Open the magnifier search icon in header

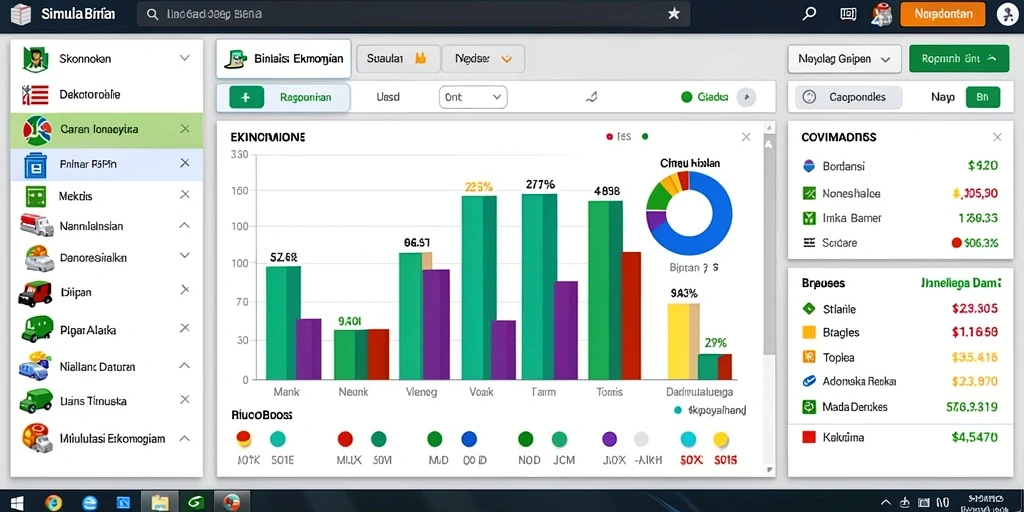click(x=809, y=14)
